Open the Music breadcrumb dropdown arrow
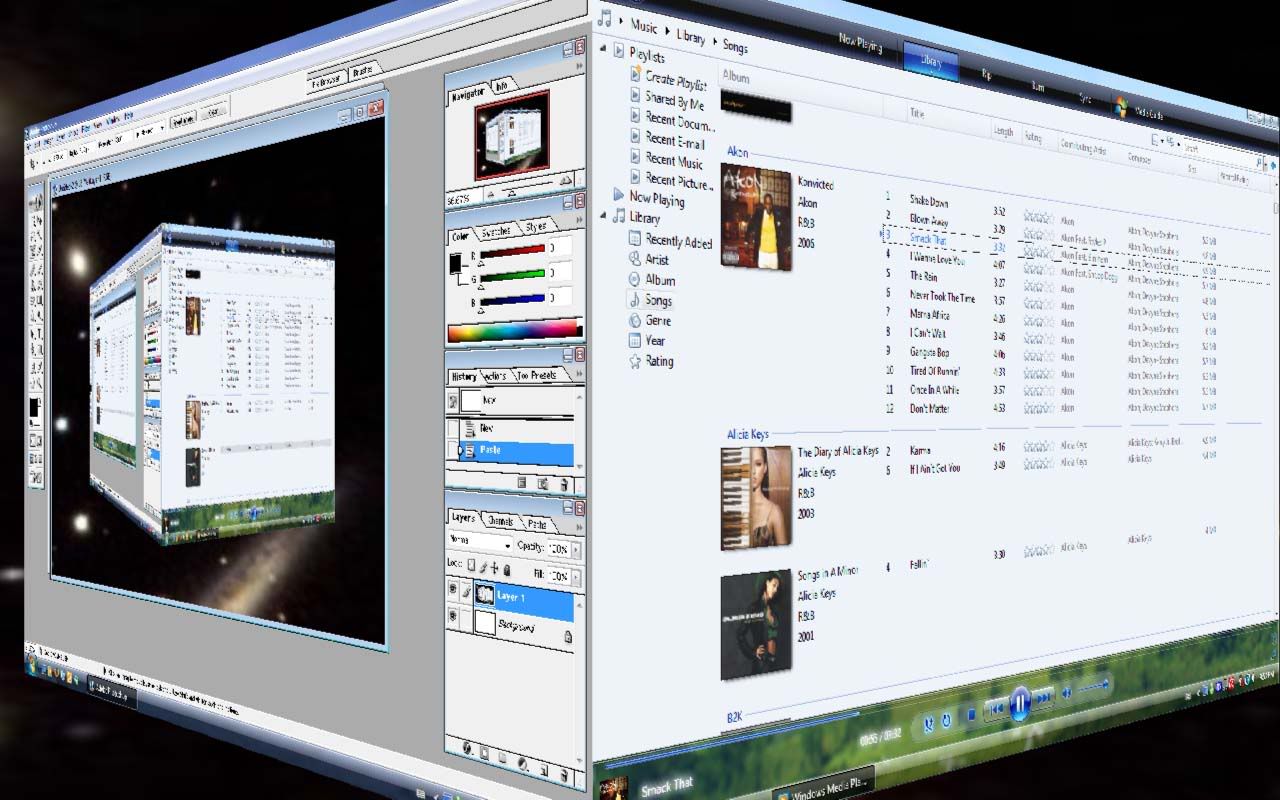Screen dimensions: 1280x800 667,31
